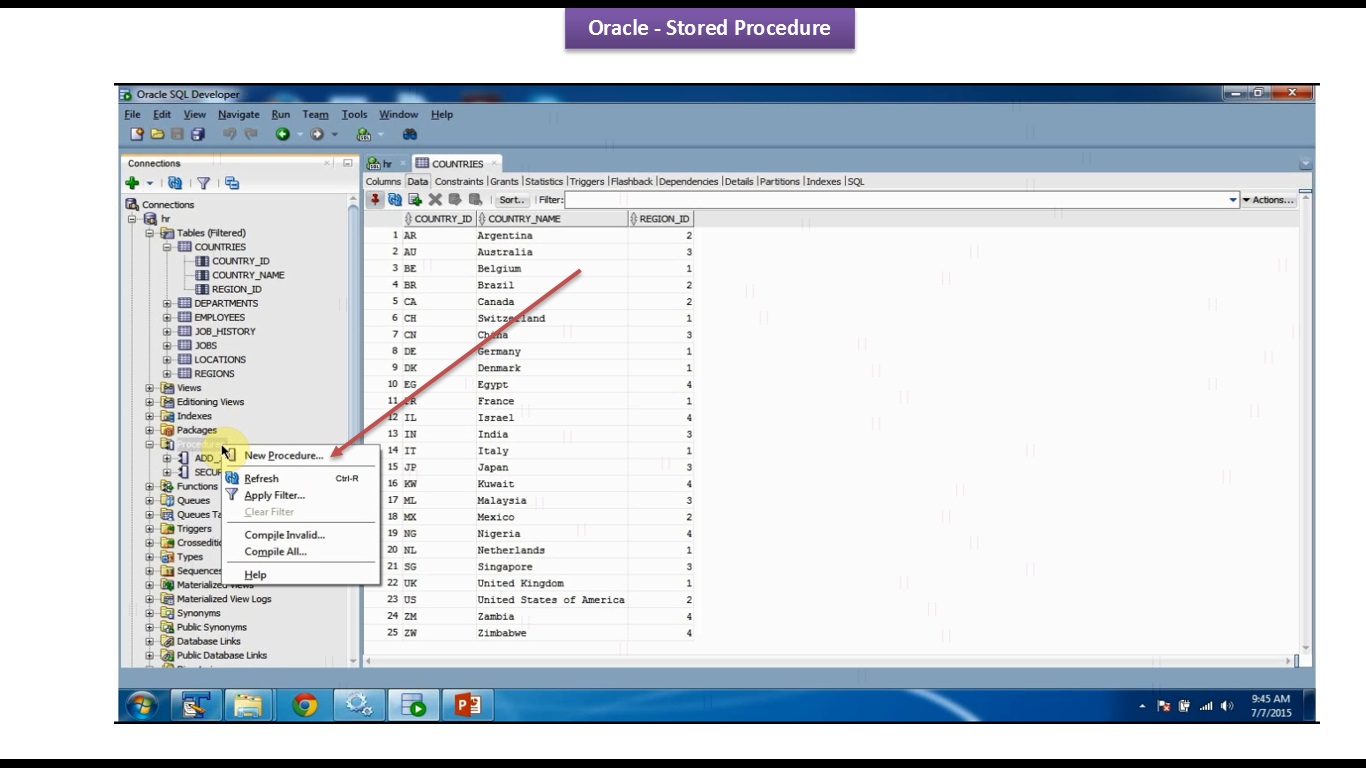Click the COUNTRY_NAME column header
Screen dimensions: 1366x768
[x=553, y=219]
